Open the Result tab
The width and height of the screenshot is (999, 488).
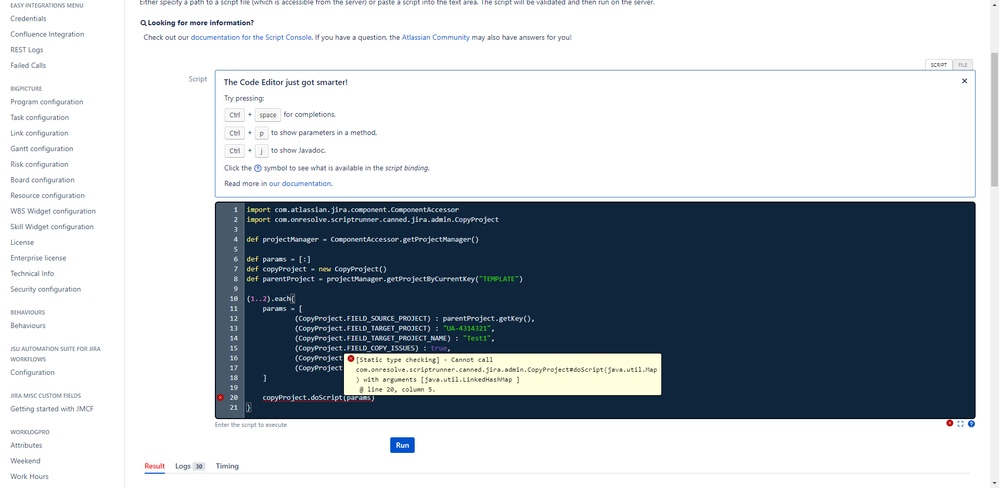pos(155,466)
